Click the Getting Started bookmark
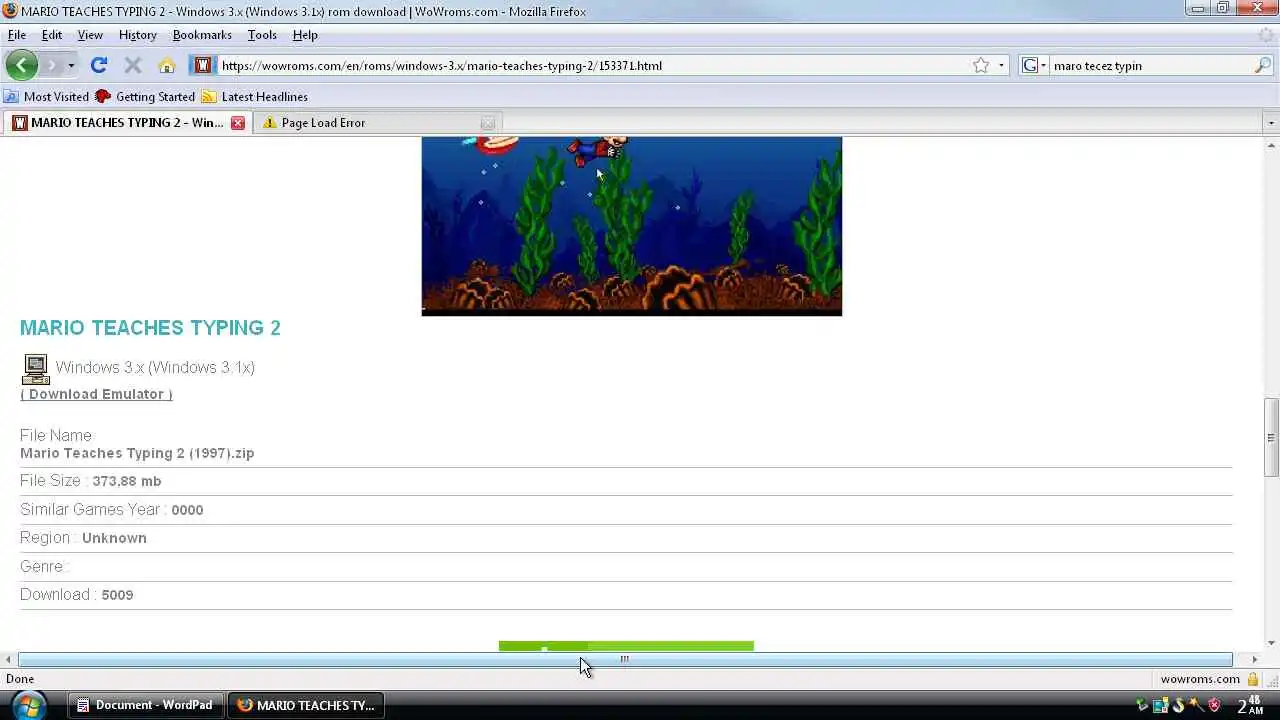The width and height of the screenshot is (1280, 720). (x=145, y=96)
